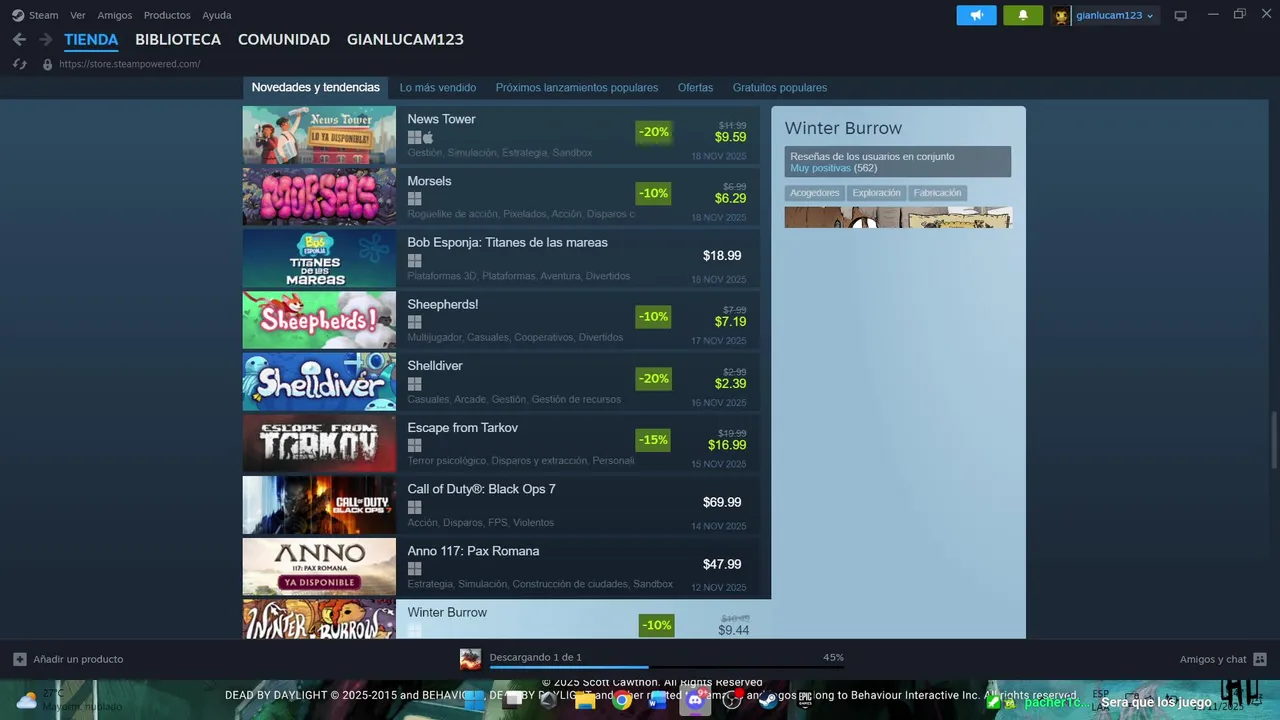Click the Anno 117: Pax Romana title

pos(473,551)
